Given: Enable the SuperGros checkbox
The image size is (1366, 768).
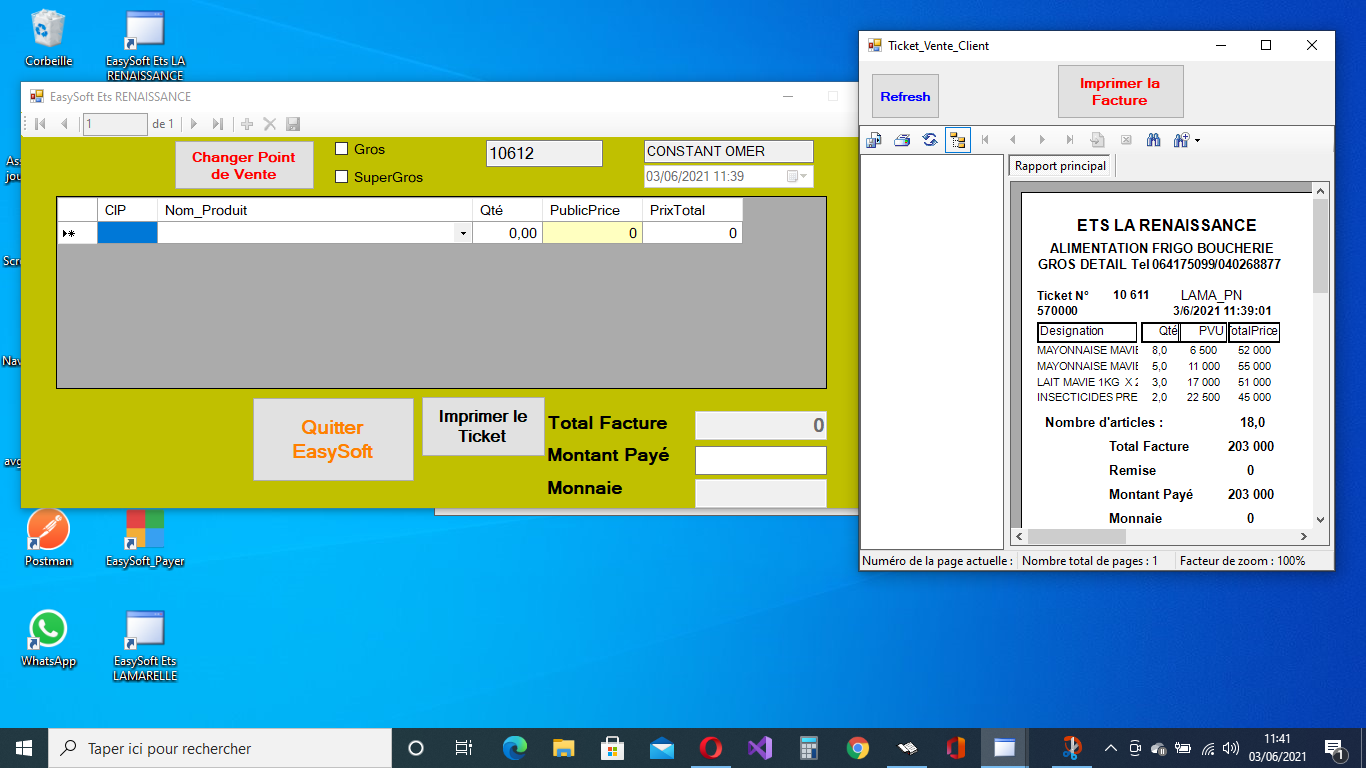Looking at the screenshot, I should click(x=341, y=177).
